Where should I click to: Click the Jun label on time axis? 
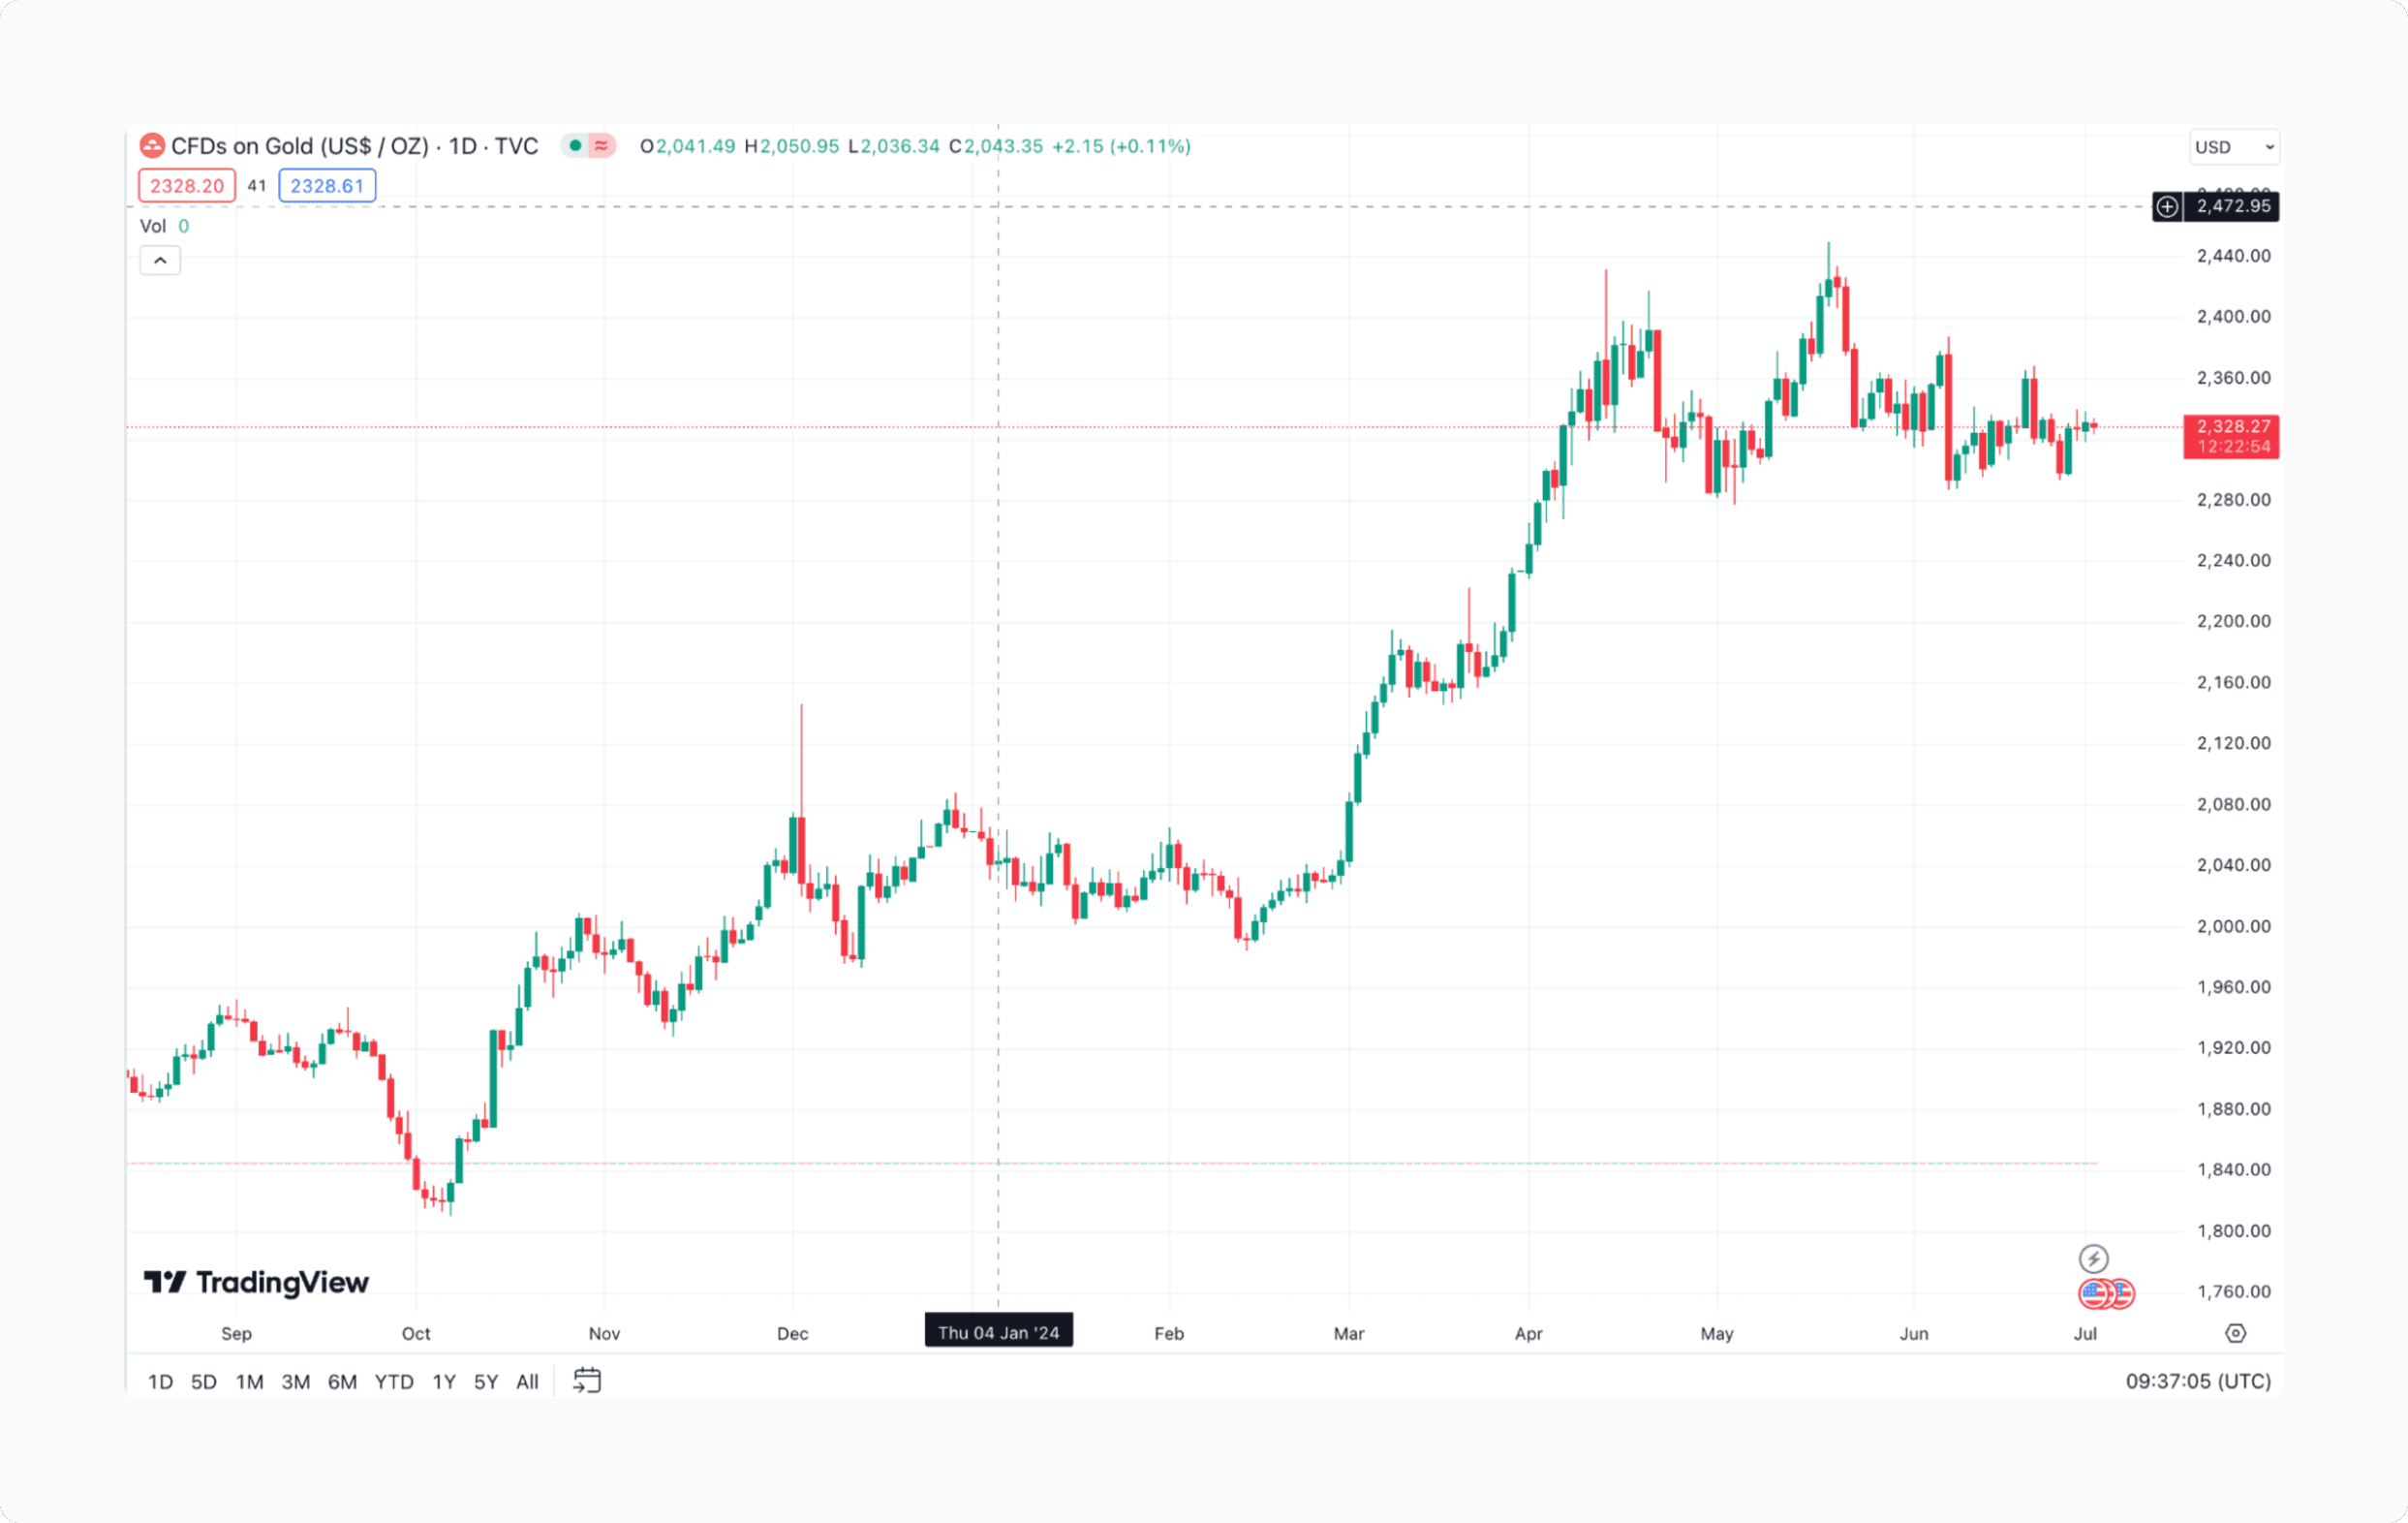[x=1914, y=1334]
